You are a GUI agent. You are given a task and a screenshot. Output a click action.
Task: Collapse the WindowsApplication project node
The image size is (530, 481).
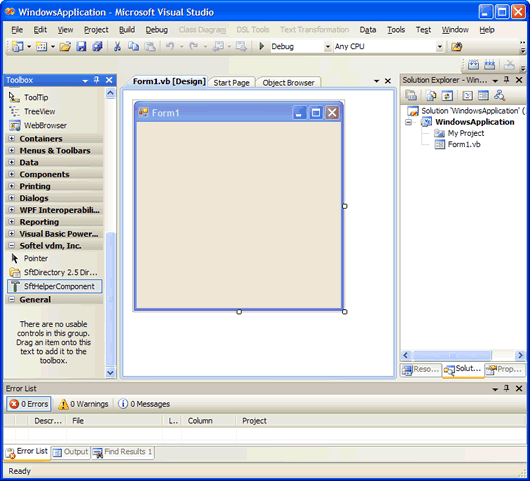(408, 122)
